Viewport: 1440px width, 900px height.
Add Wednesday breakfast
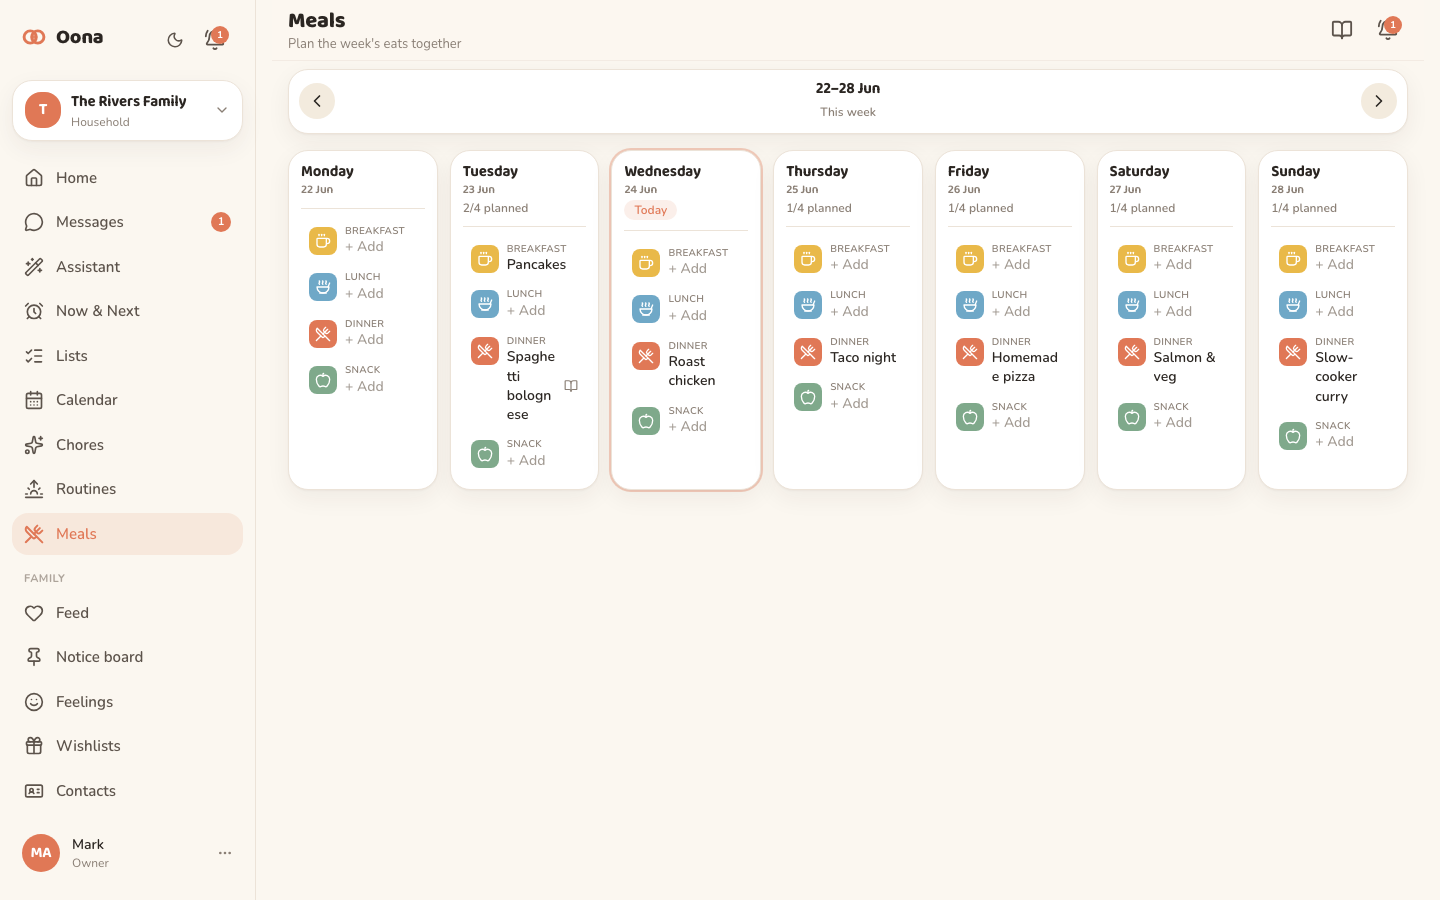(688, 269)
